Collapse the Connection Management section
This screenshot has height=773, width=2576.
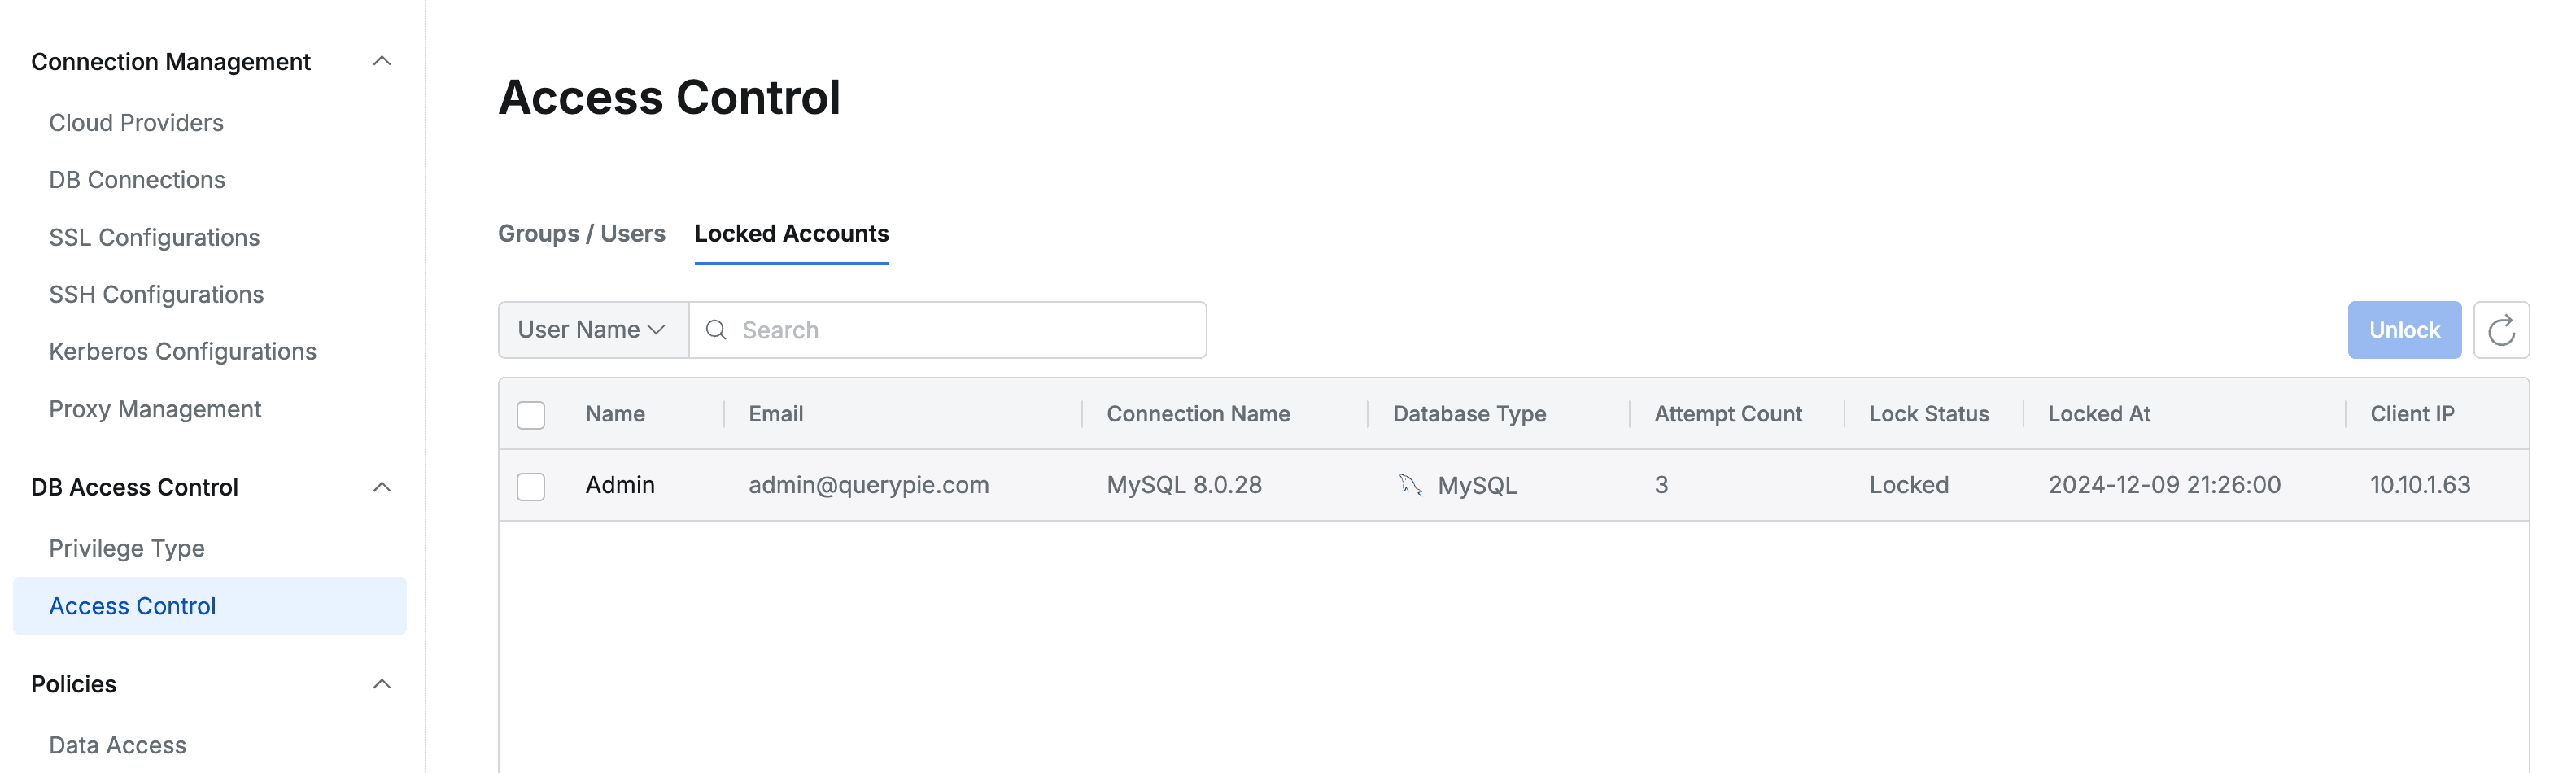tap(381, 61)
